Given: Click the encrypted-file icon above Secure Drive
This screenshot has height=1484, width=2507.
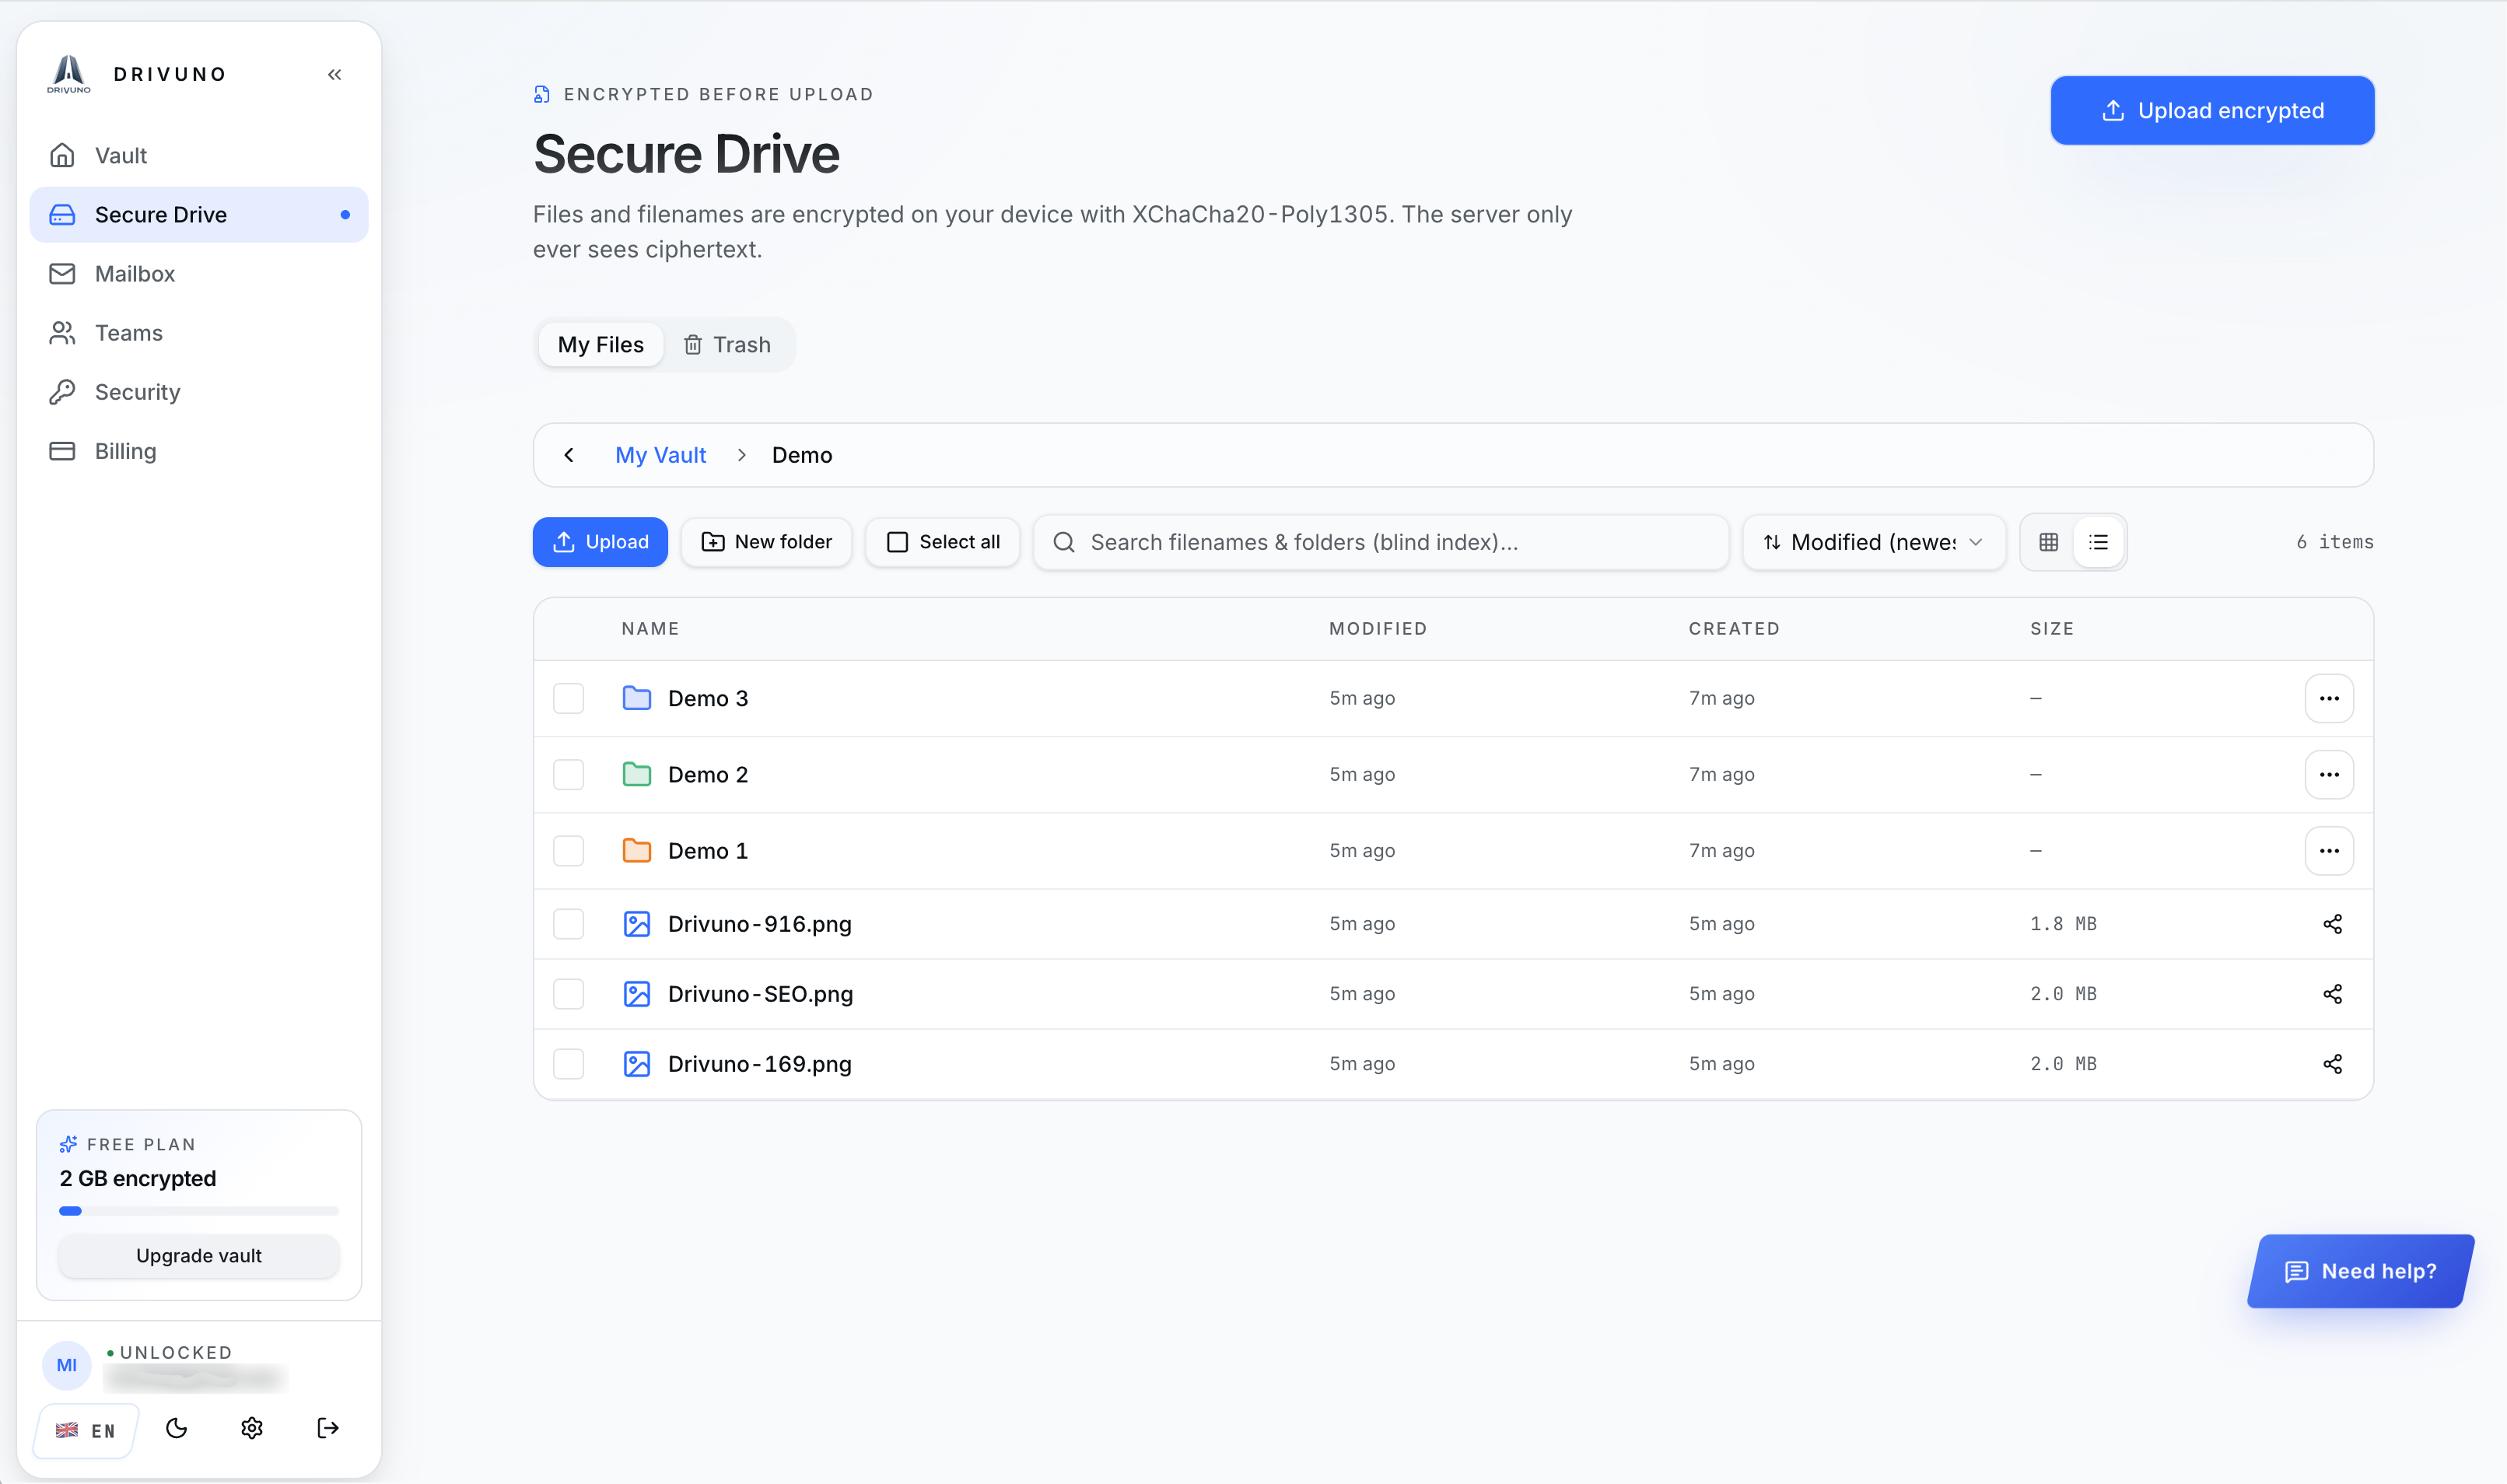Looking at the screenshot, I should pos(542,95).
